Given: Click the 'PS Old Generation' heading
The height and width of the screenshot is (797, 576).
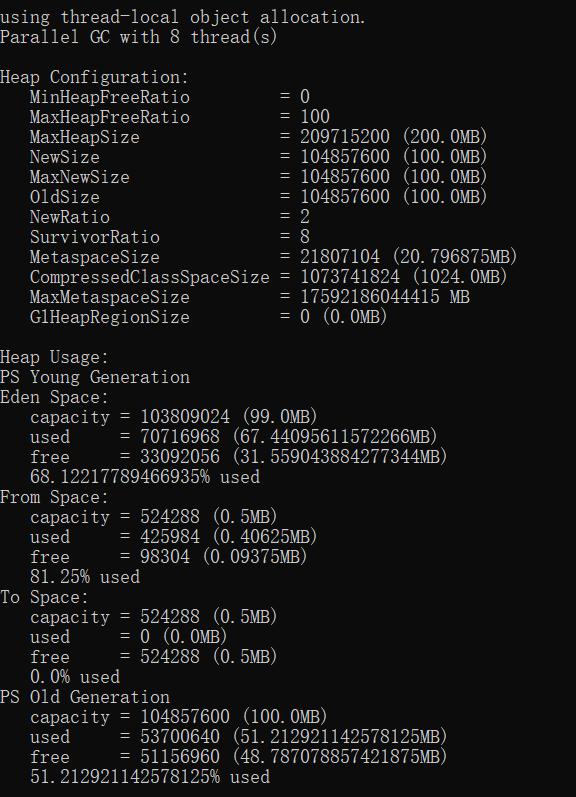Looking at the screenshot, I should click(84, 697).
